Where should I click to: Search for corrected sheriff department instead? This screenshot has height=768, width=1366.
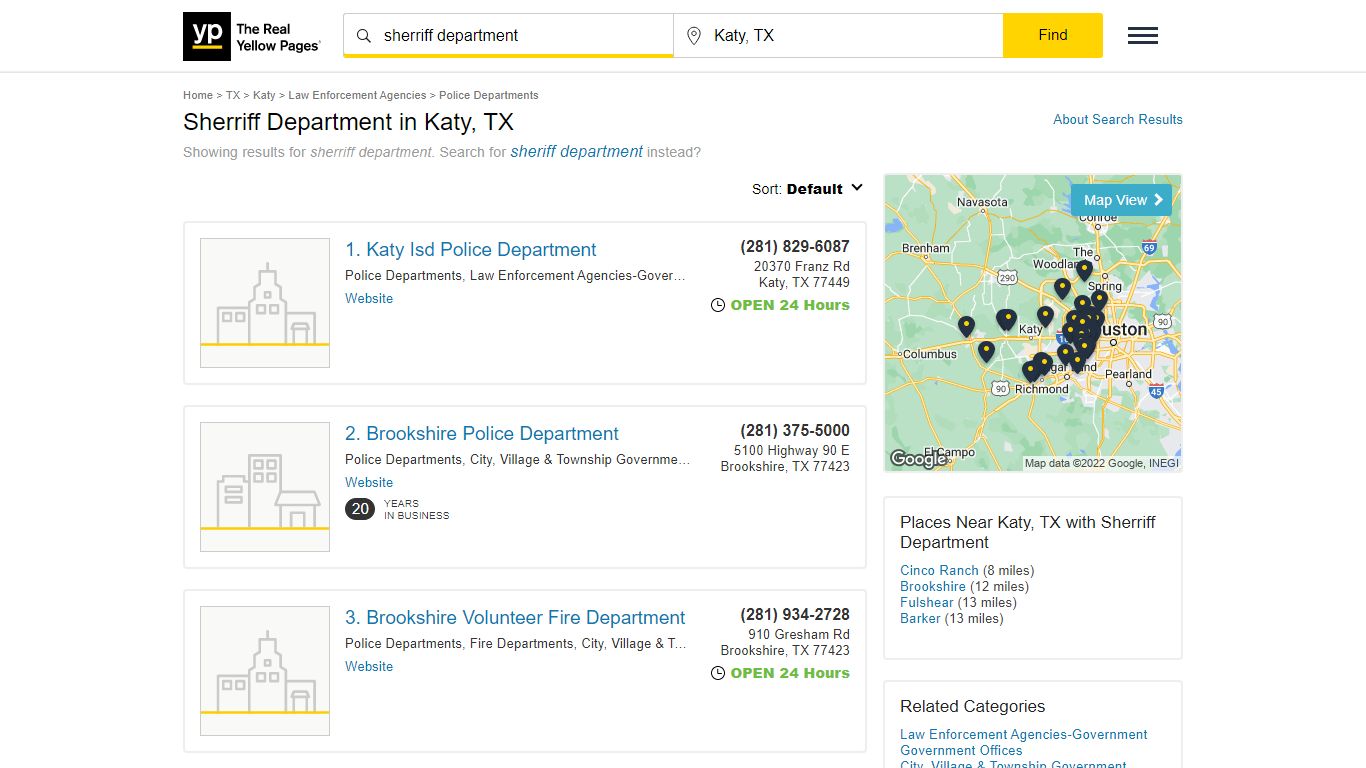[576, 152]
